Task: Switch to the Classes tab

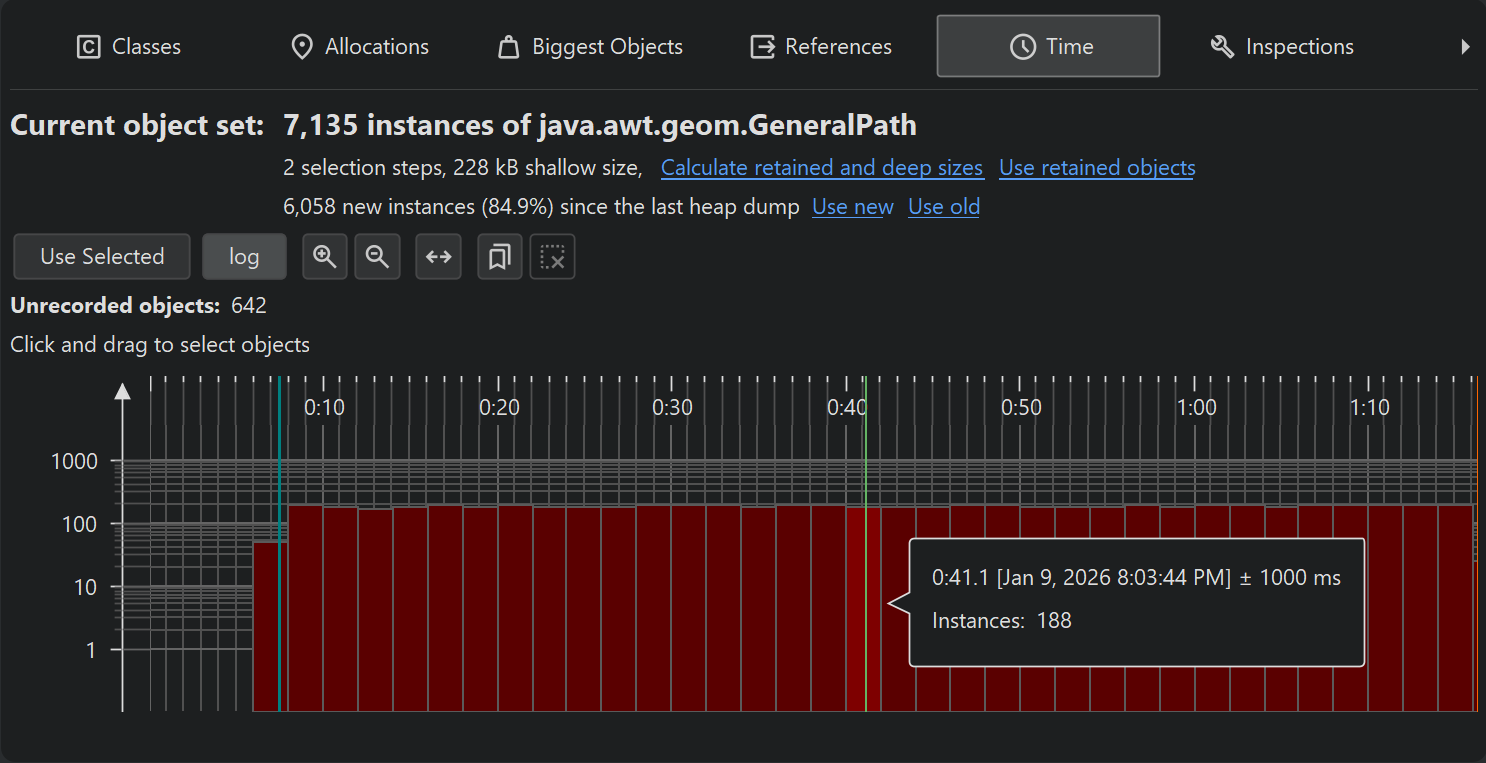Action: (x=129, y=47)
